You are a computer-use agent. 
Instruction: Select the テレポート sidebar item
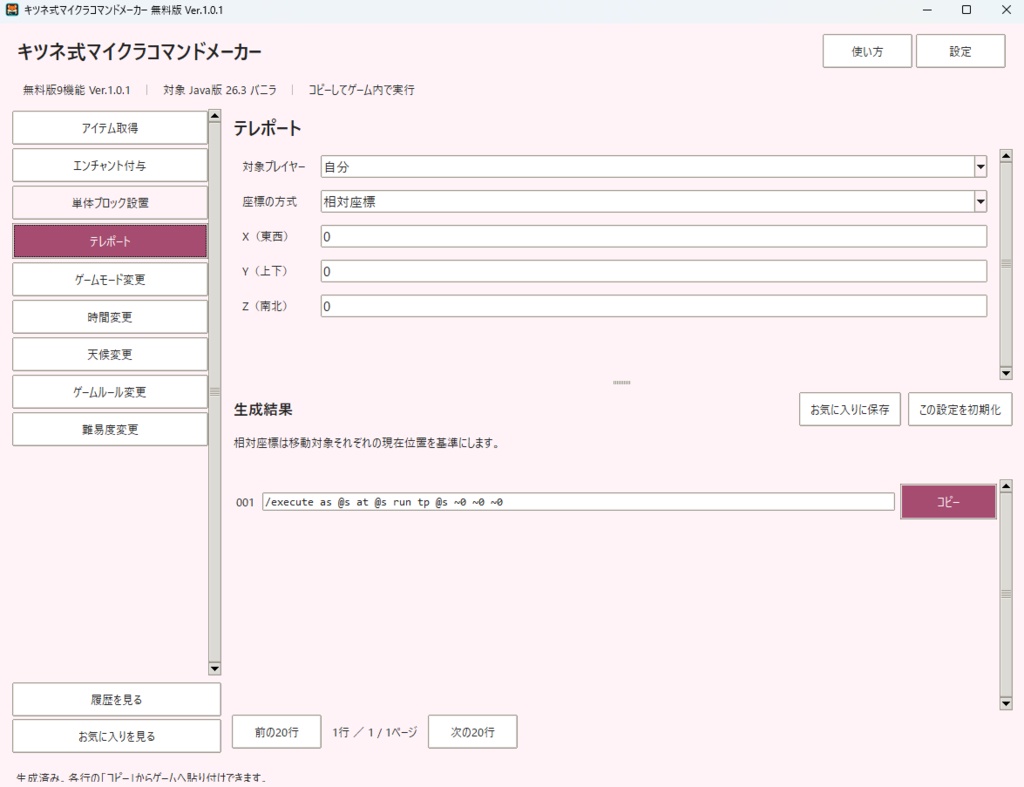click(110, 241)
